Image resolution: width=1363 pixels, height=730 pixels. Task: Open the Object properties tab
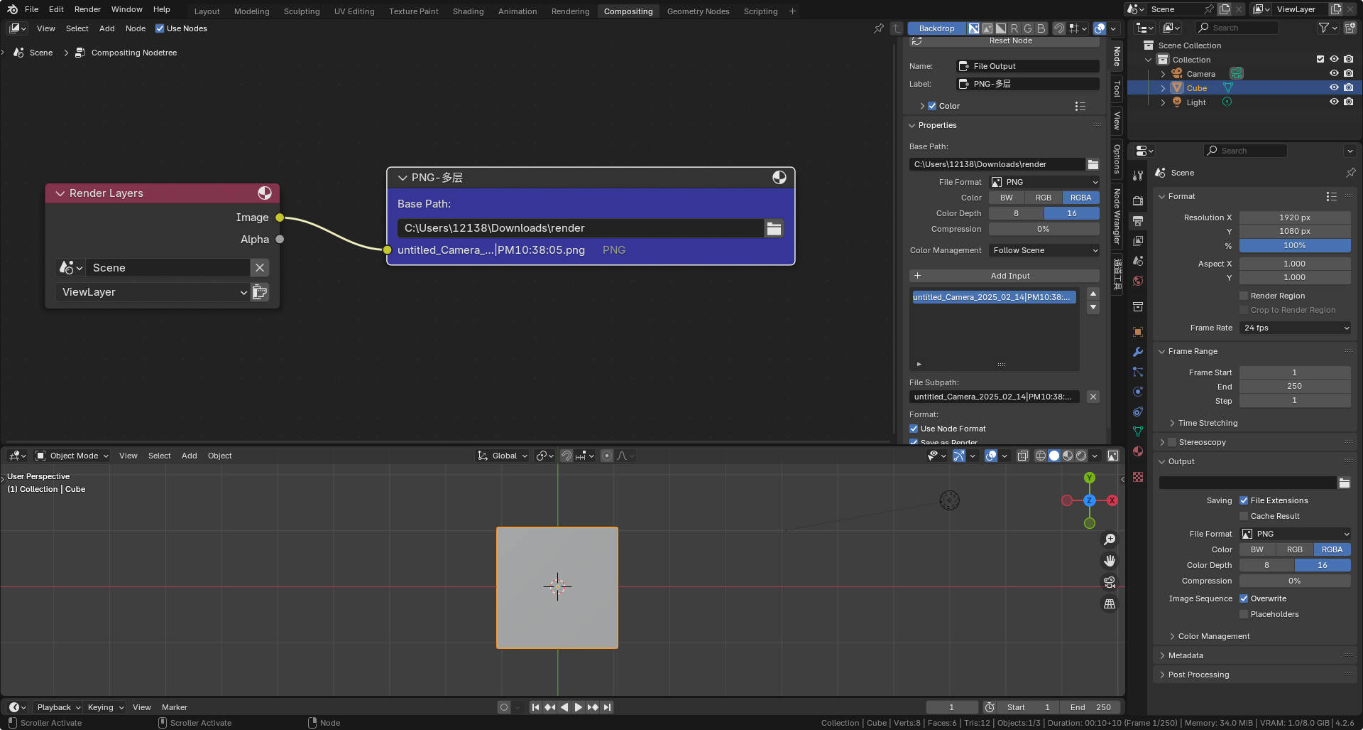point(1138,332)
